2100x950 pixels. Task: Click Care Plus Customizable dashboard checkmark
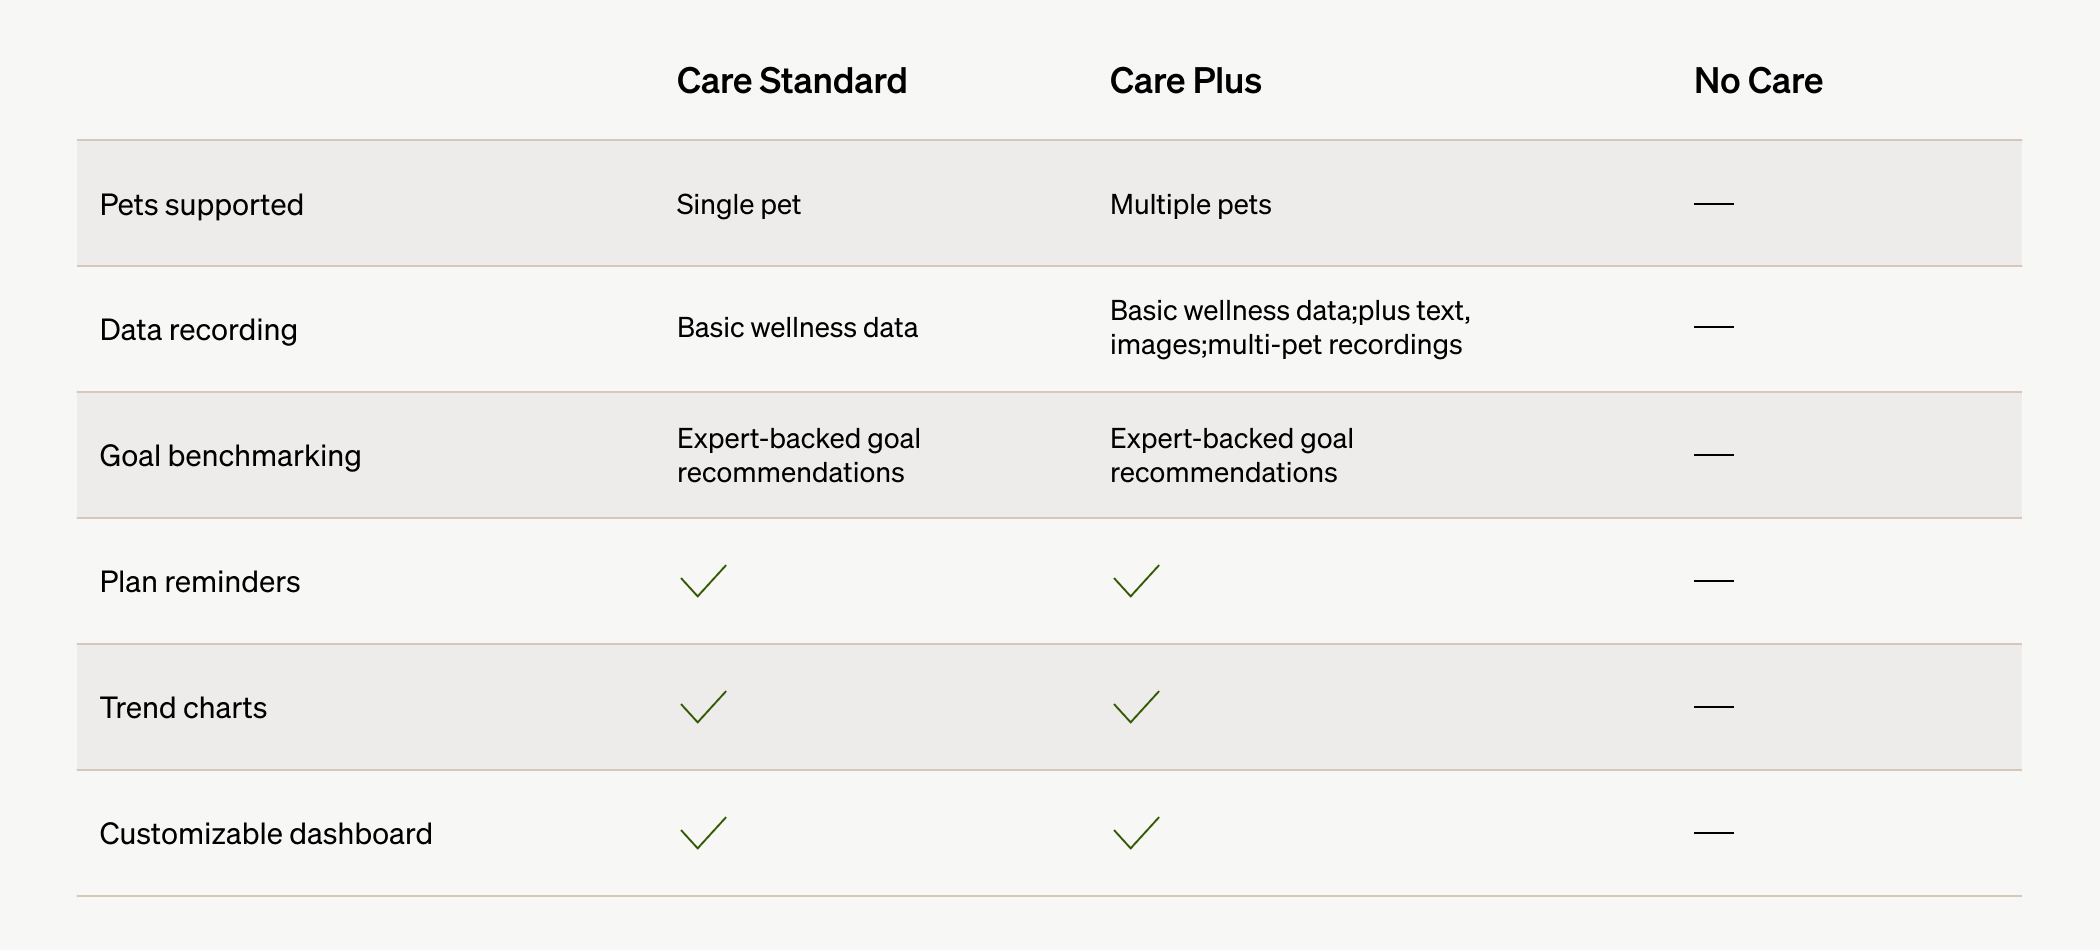1136,833
